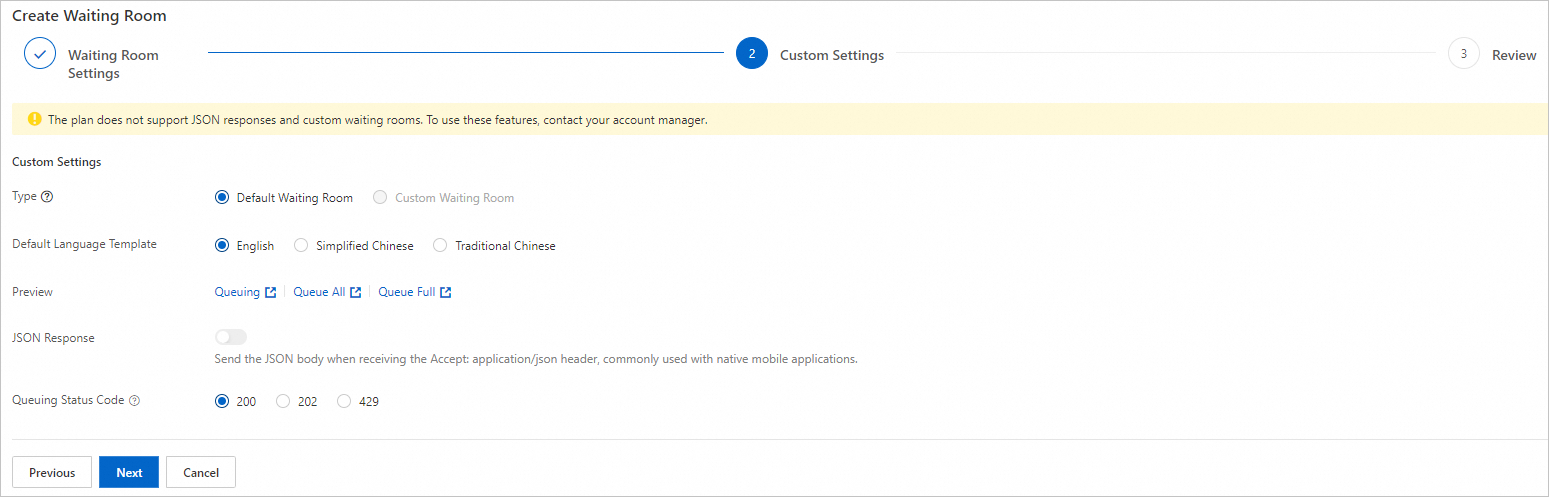This screenshot has height=497, width=1549.
Task: Open the Queue All preview external-link icon
Action: click(x=356, y=293)
